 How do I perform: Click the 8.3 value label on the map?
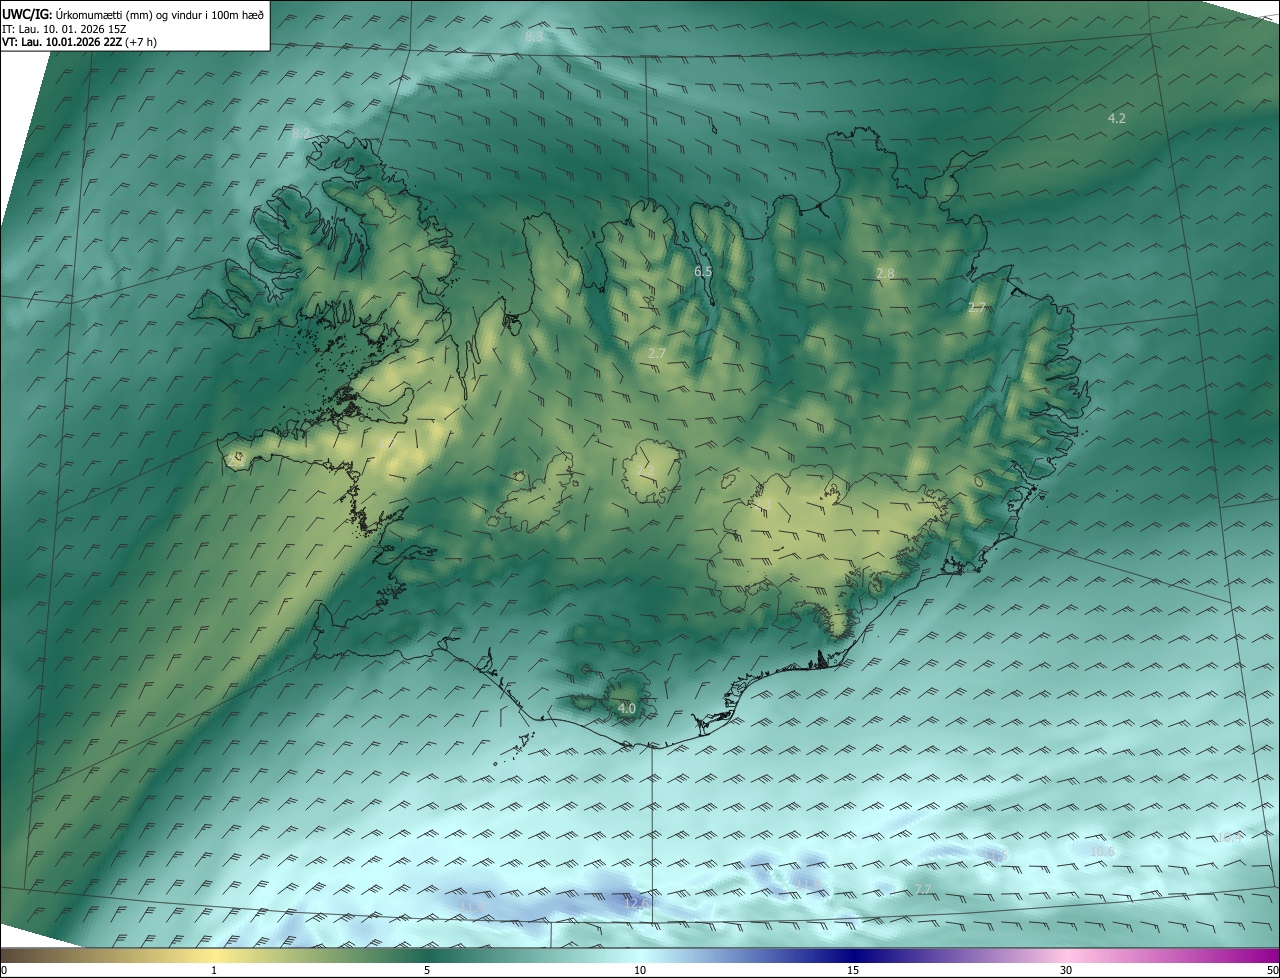click(x=534, y=36)
